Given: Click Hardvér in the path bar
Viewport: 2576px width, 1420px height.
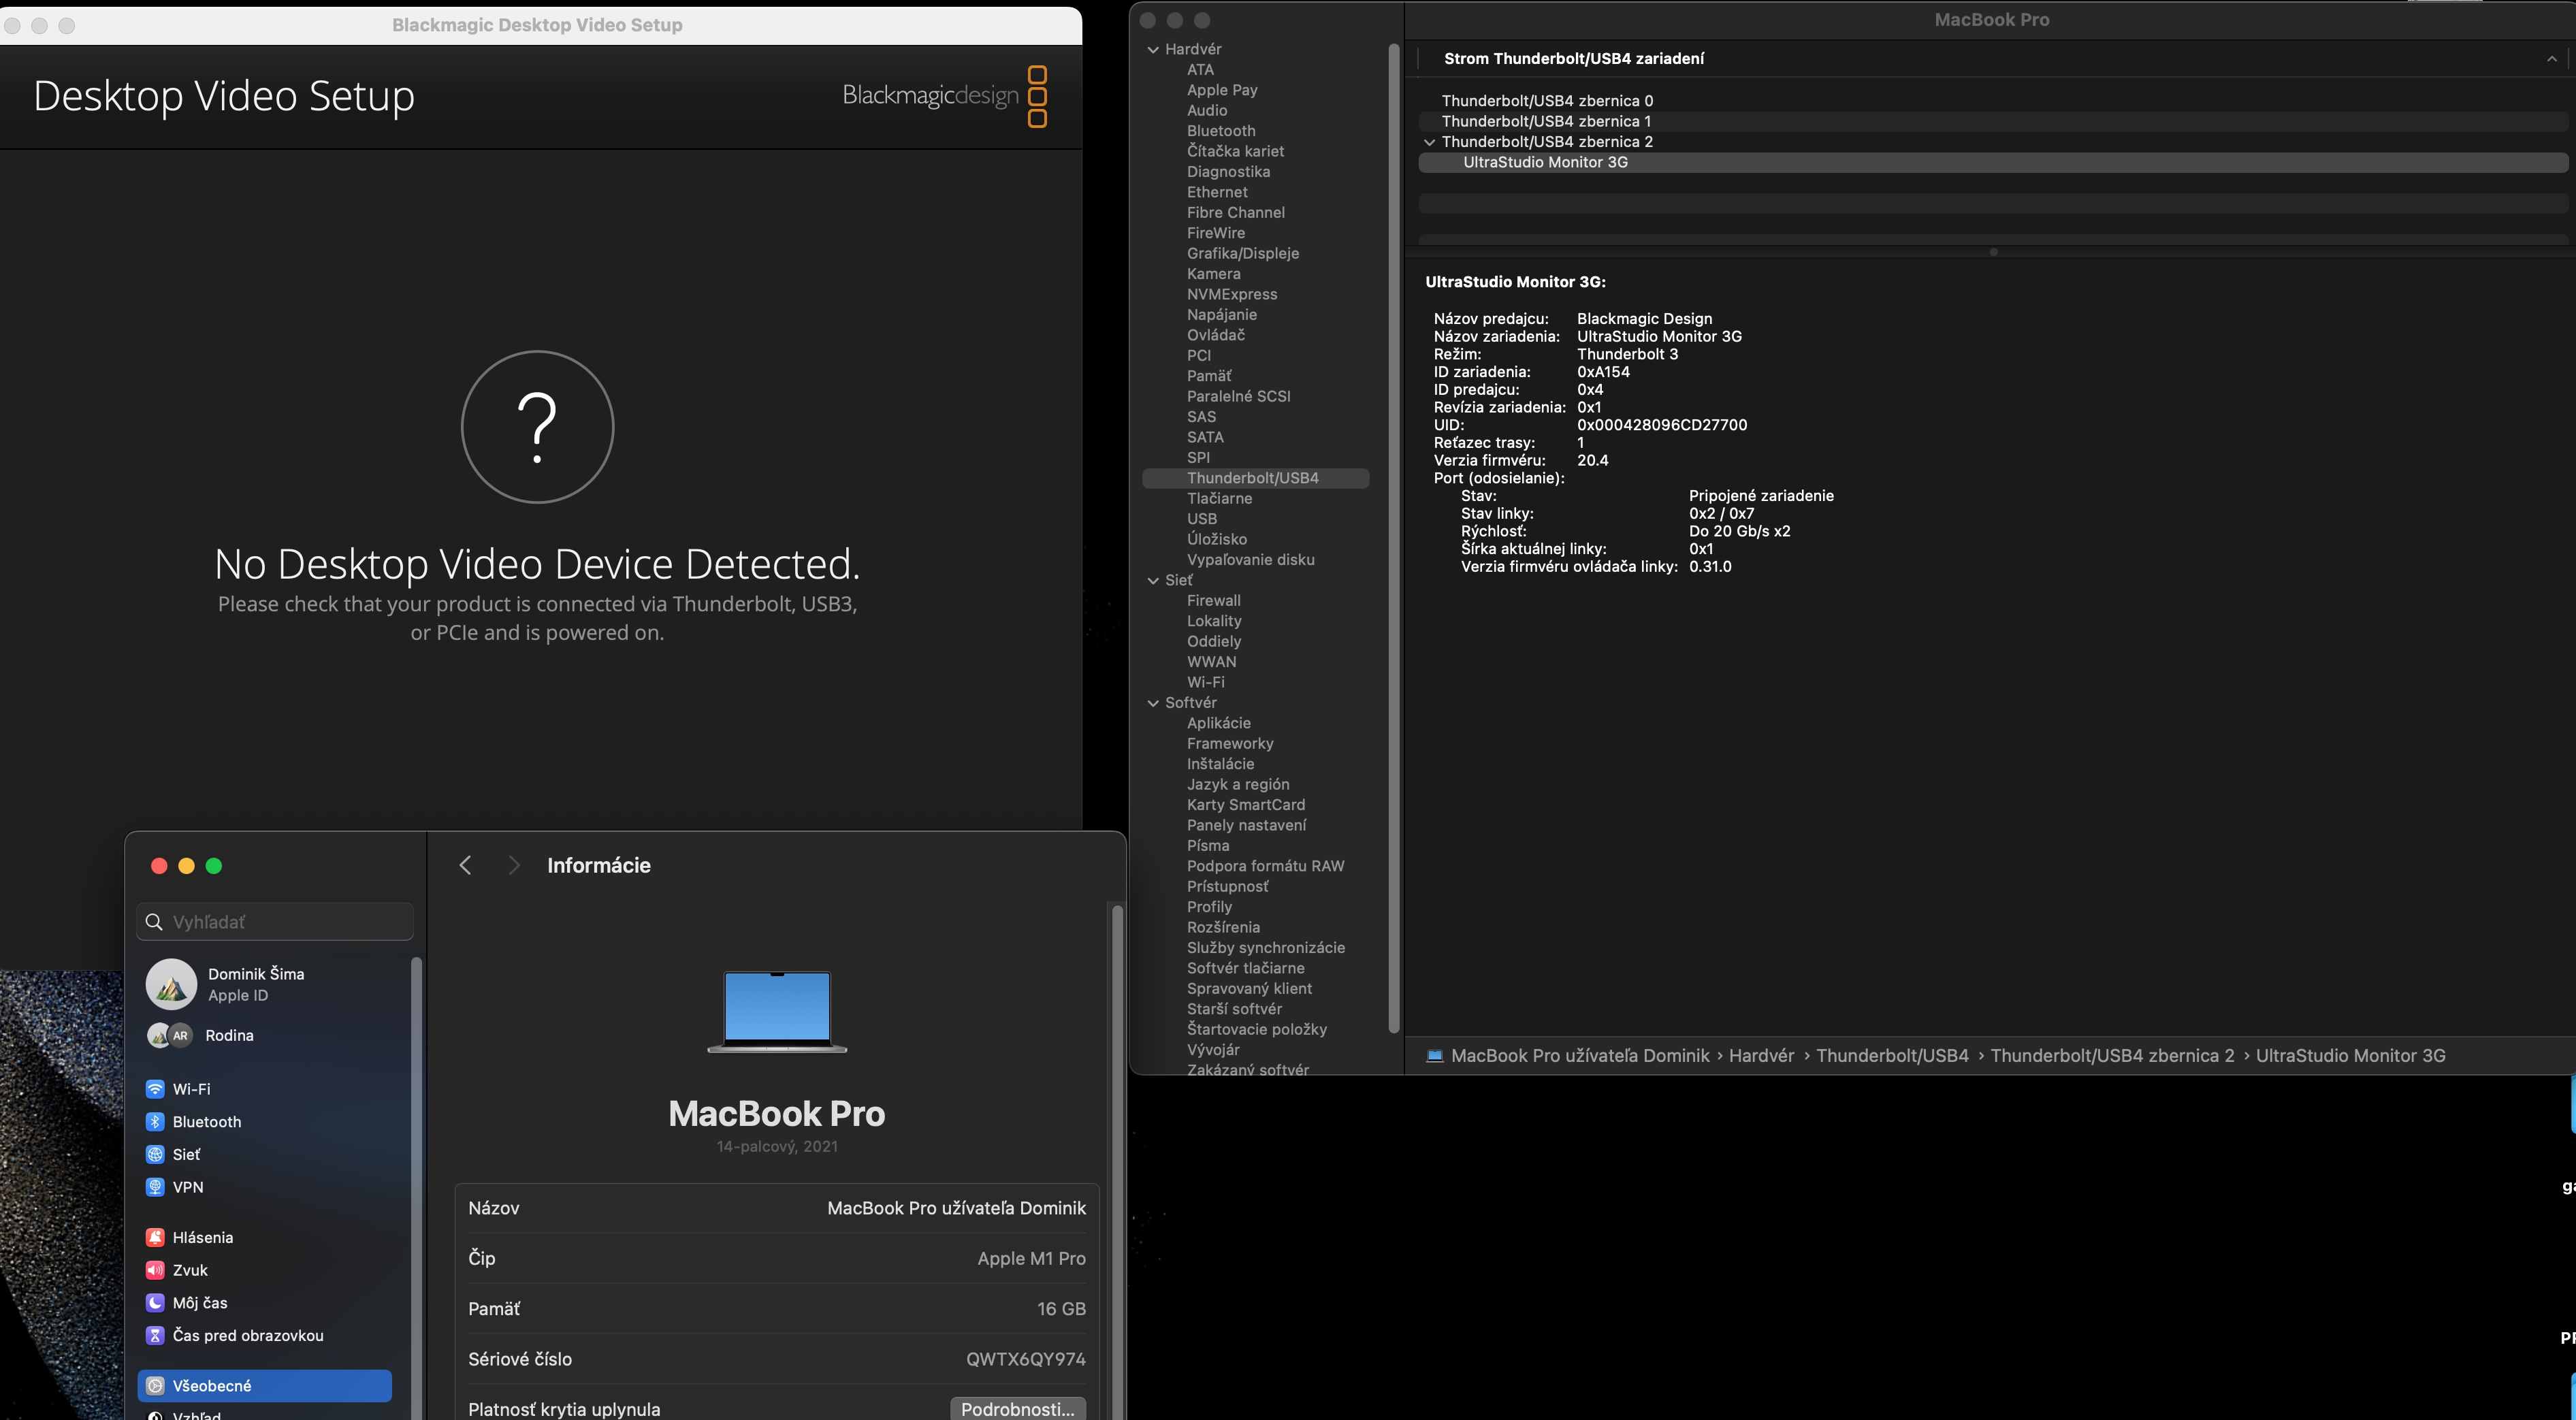Looking at the screenshot, I should [x=1761, y=1056].
